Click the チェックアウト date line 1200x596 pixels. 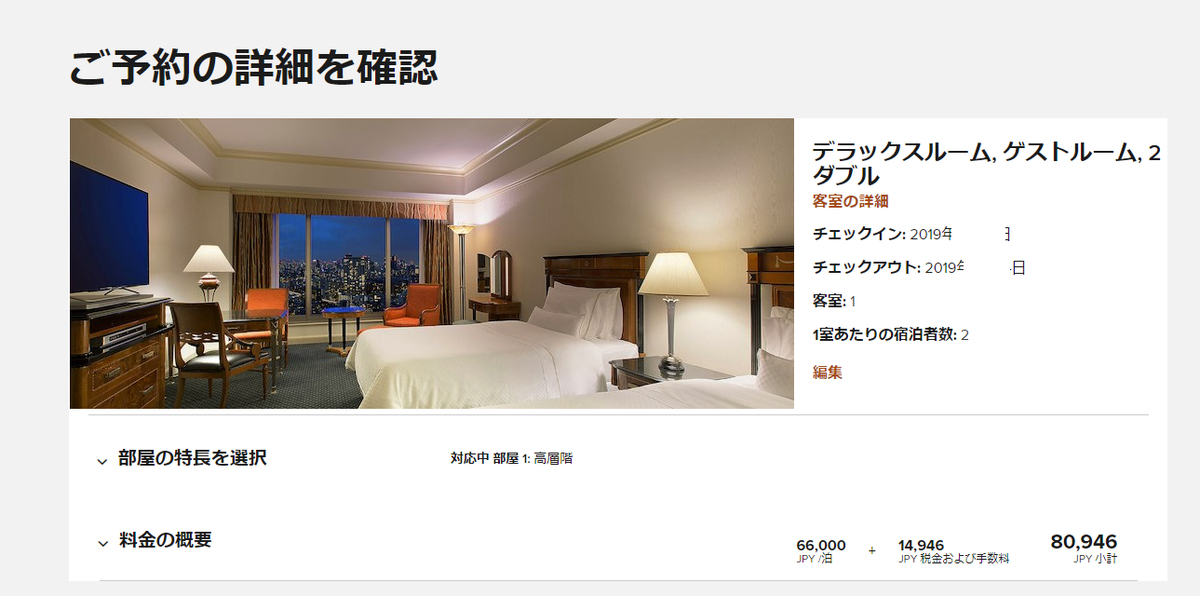(920, 268)
